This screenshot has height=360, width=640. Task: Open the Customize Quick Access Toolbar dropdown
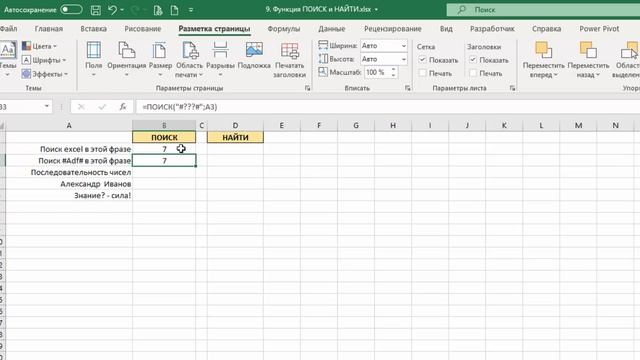click(191, 10)
